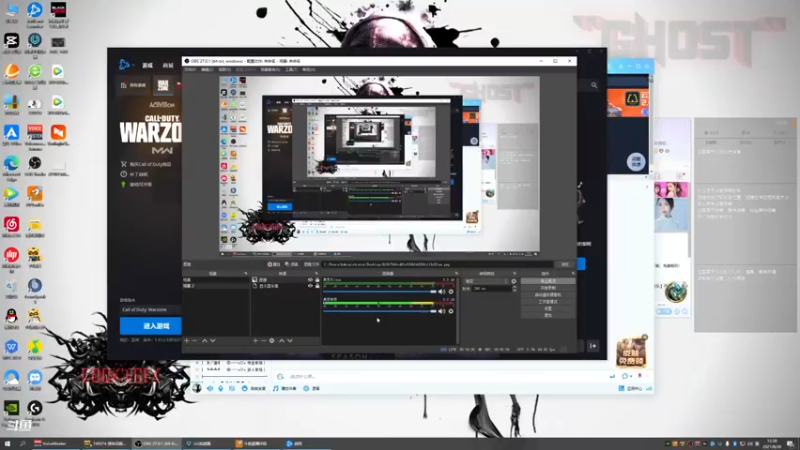Click the Filters button on the source toolbar

291,264
